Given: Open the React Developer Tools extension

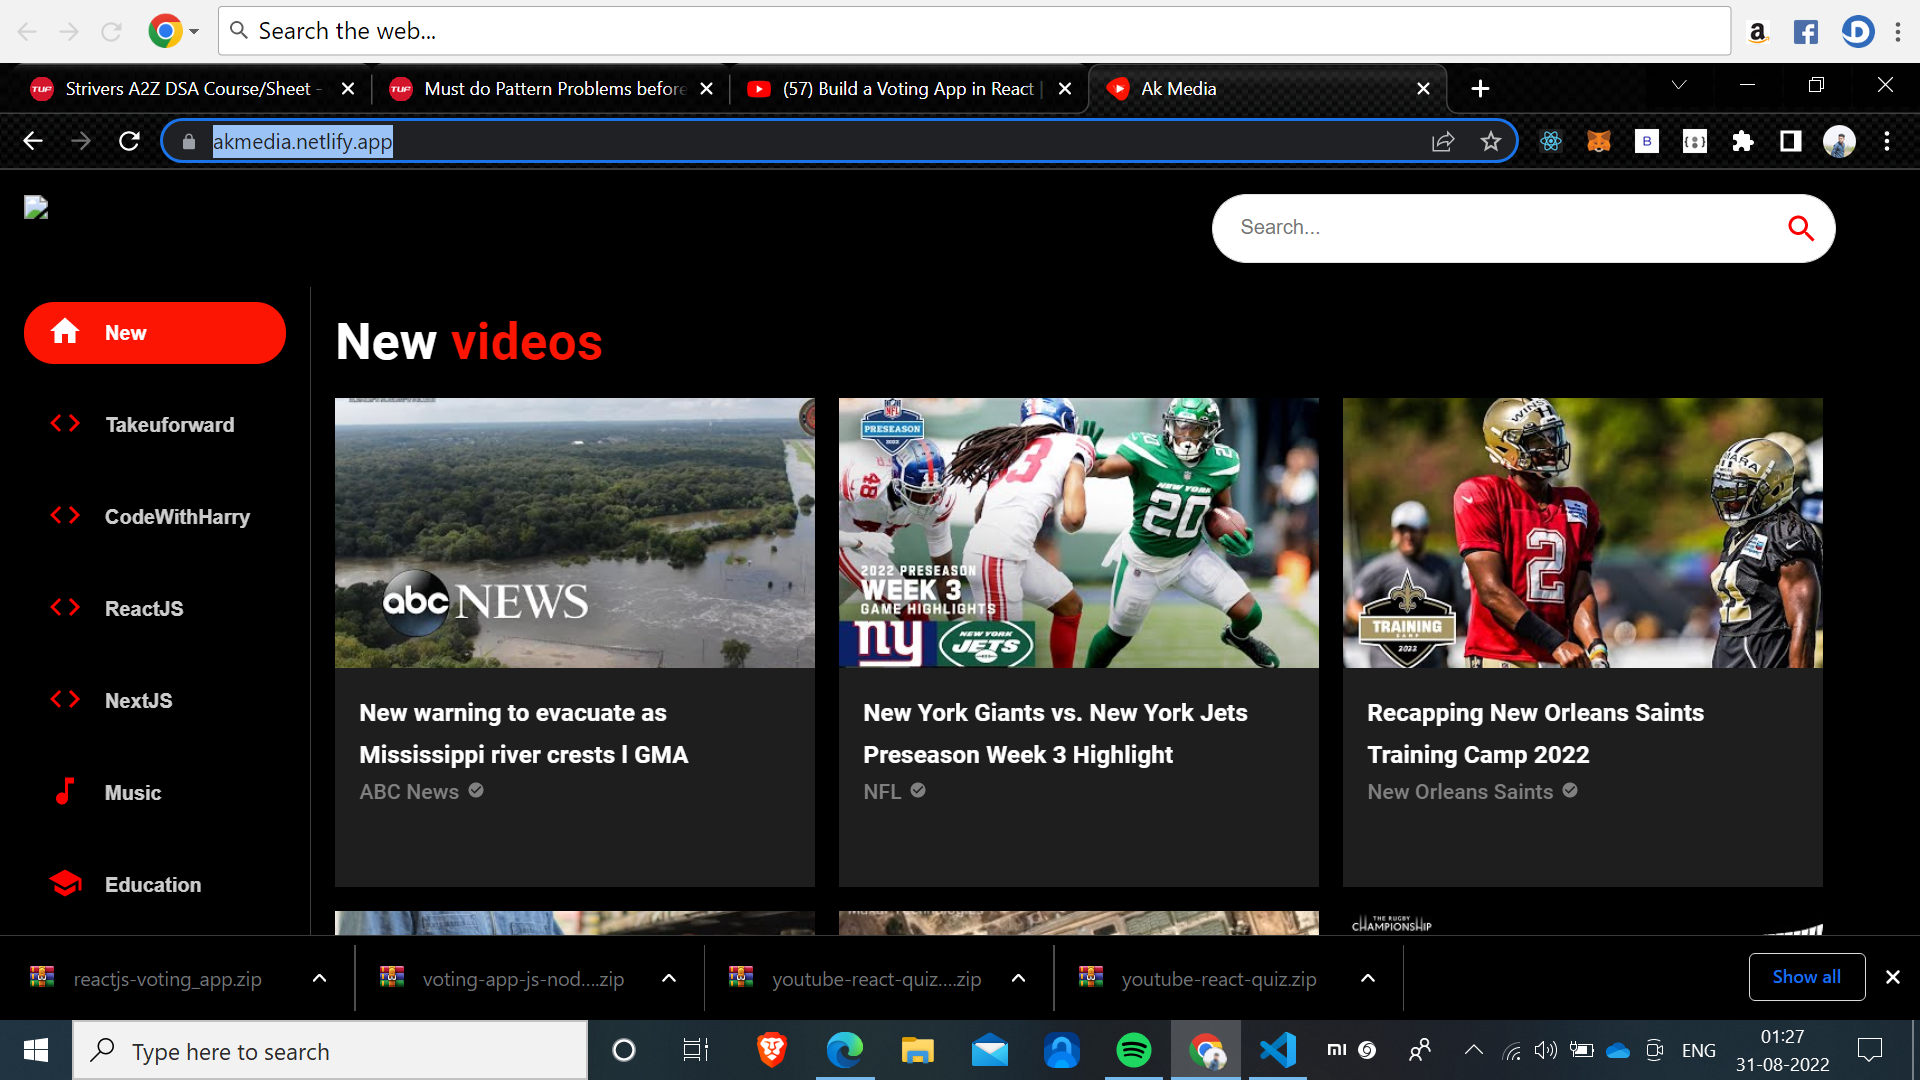Looking at the screenshot, I should click(1550, 141).
